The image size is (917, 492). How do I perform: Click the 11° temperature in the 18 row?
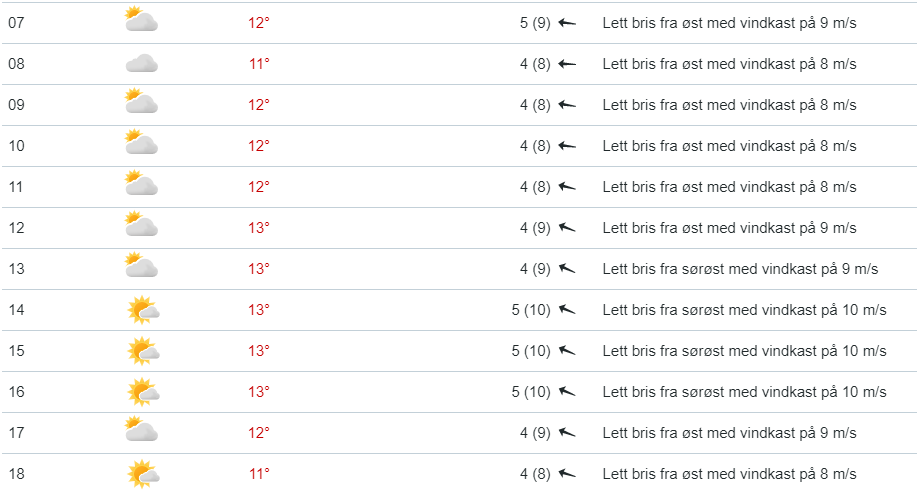tap(259, 474)
